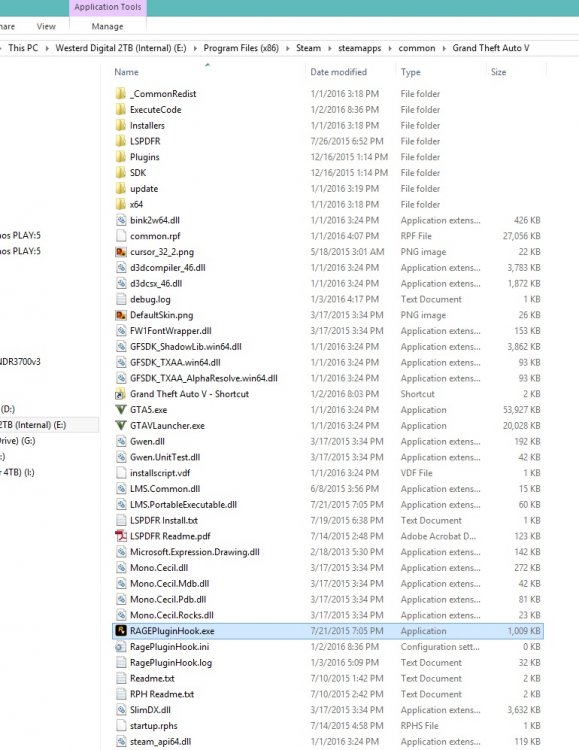Click the cursor_32_2.png image icon
The width and height of the screenshot is (579, 750).
click(121, 251)
